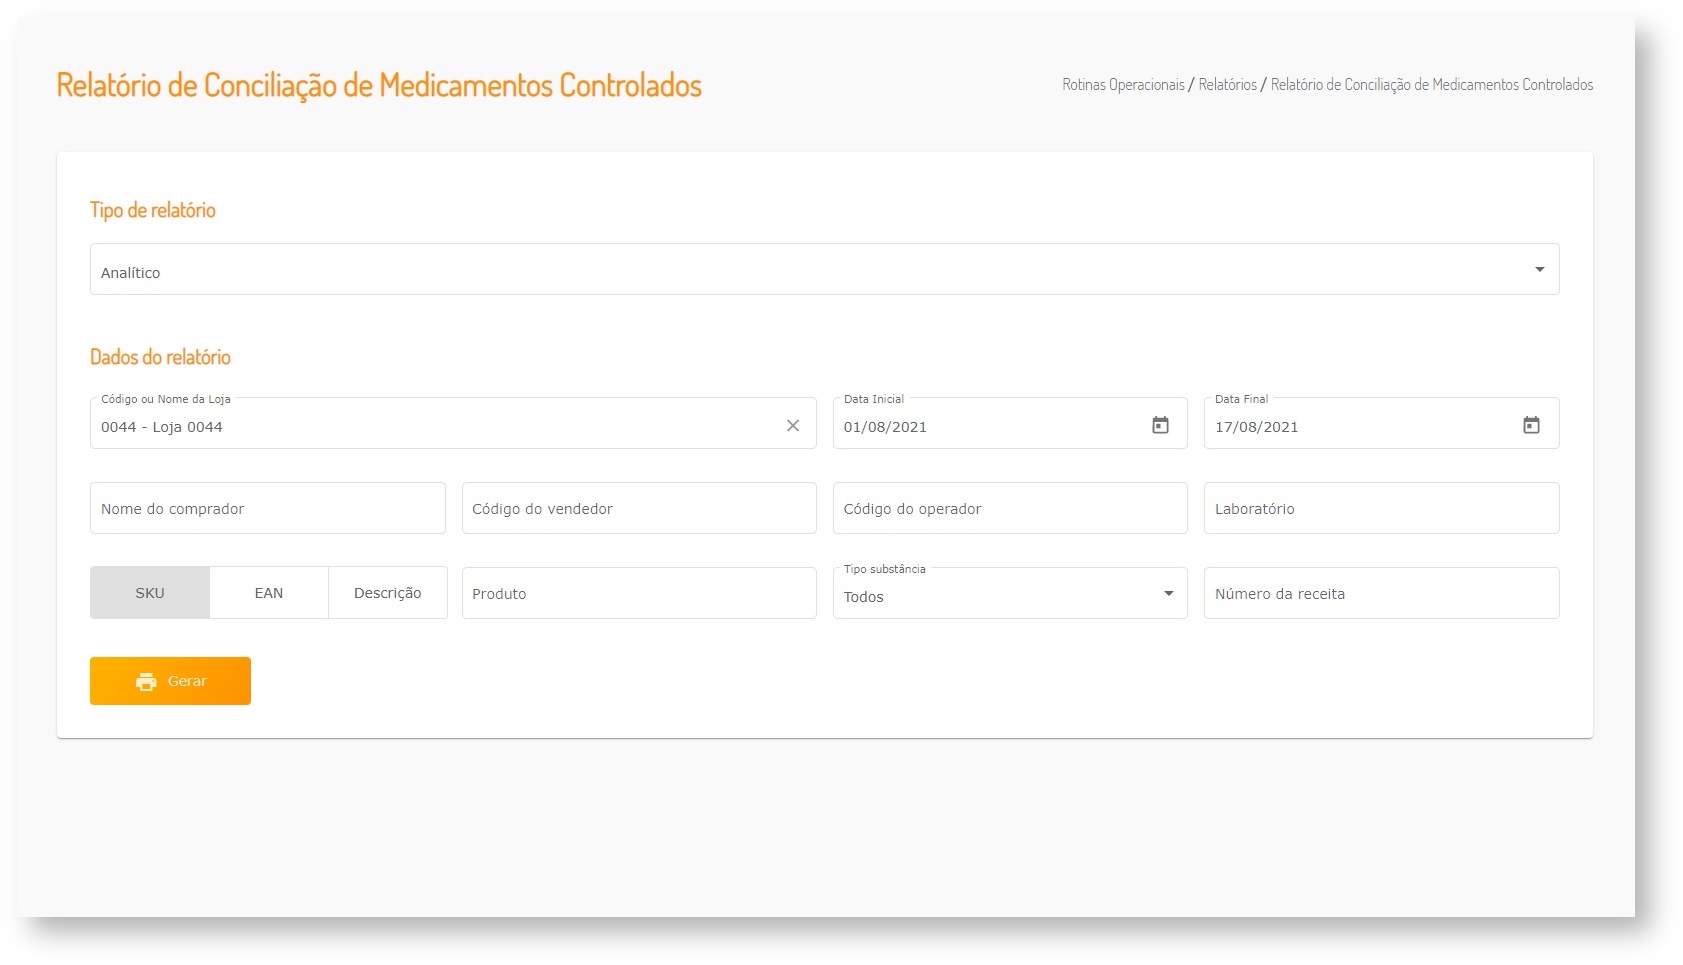Expand the Tipo de relatório dropdown arrow
This screenshot has width=1683, height=965.
click(x=1539, y=270)
